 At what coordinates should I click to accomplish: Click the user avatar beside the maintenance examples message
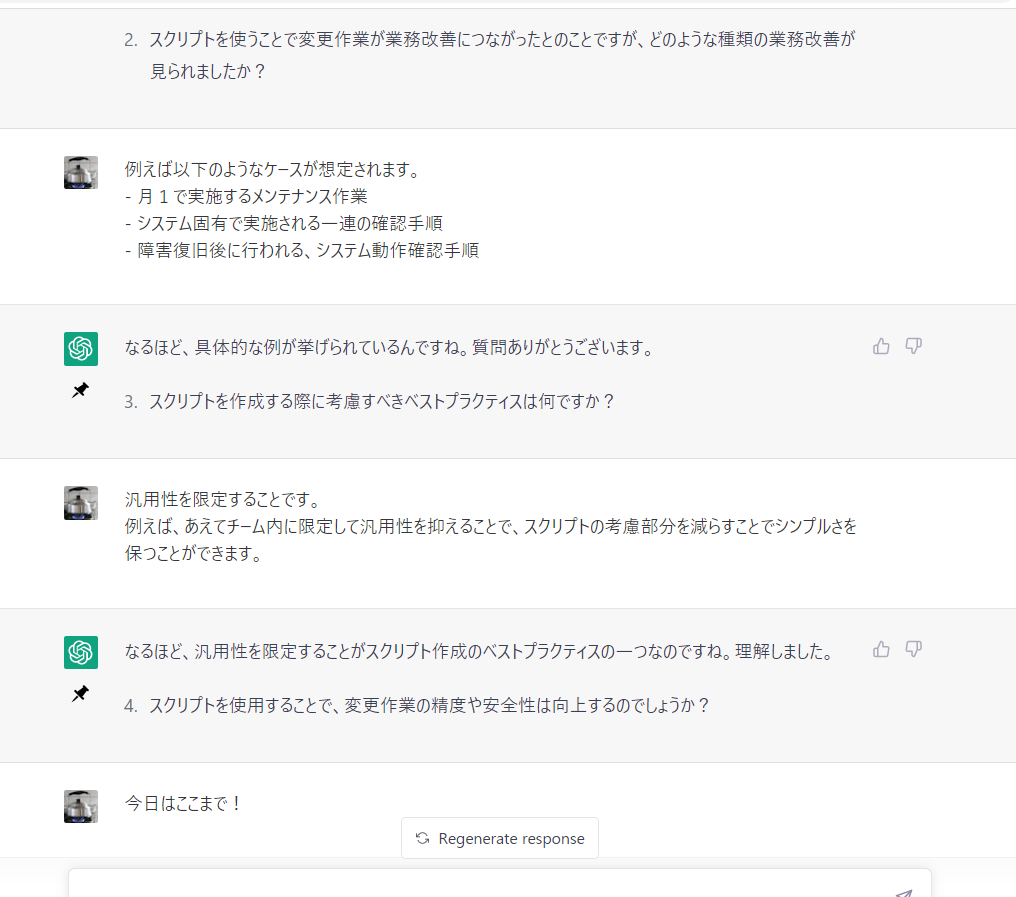click(81, 172)
